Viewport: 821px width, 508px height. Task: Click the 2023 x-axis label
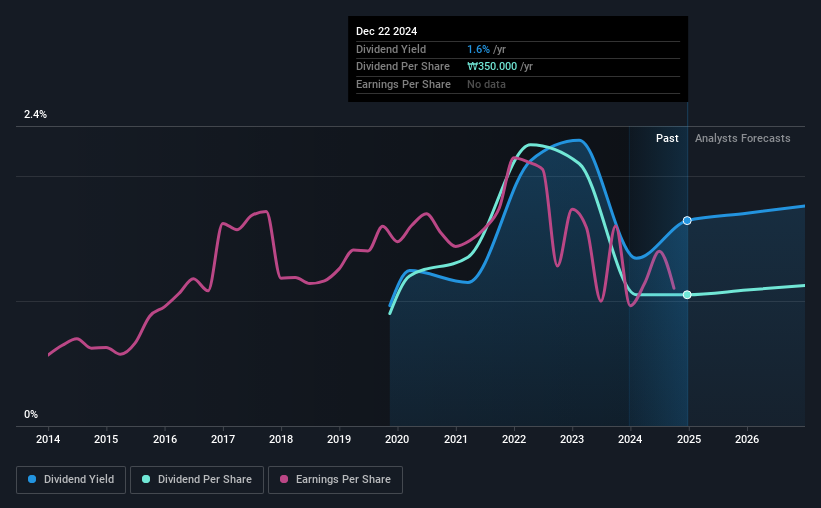572,439
